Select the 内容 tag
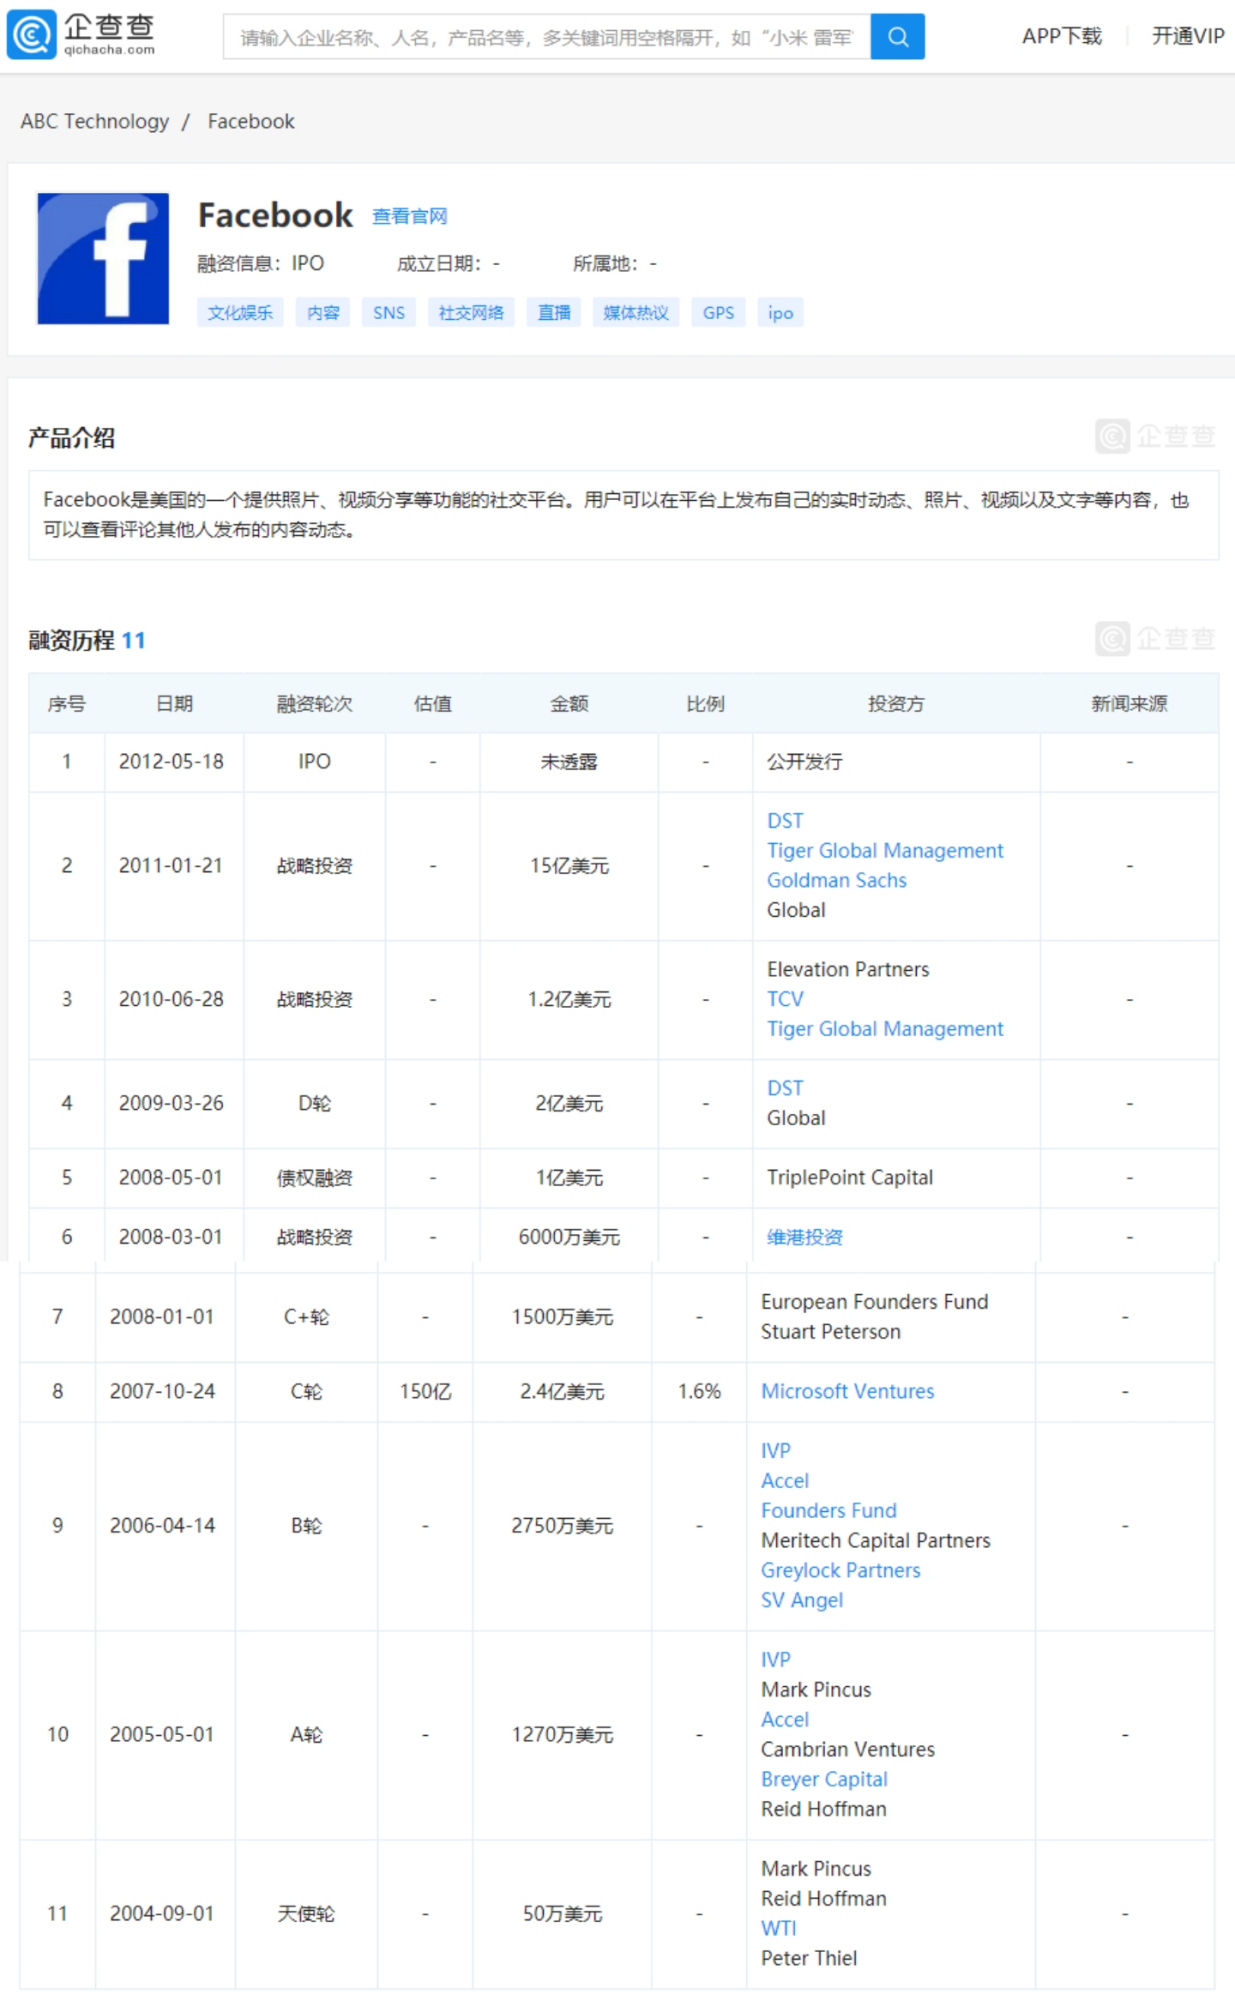 (x=323, y=313)
